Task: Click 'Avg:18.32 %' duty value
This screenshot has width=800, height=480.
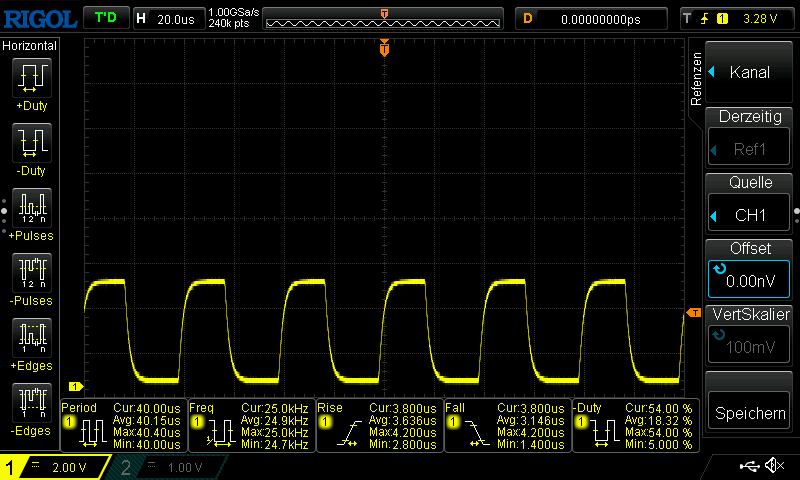Action: pos(659,421)
